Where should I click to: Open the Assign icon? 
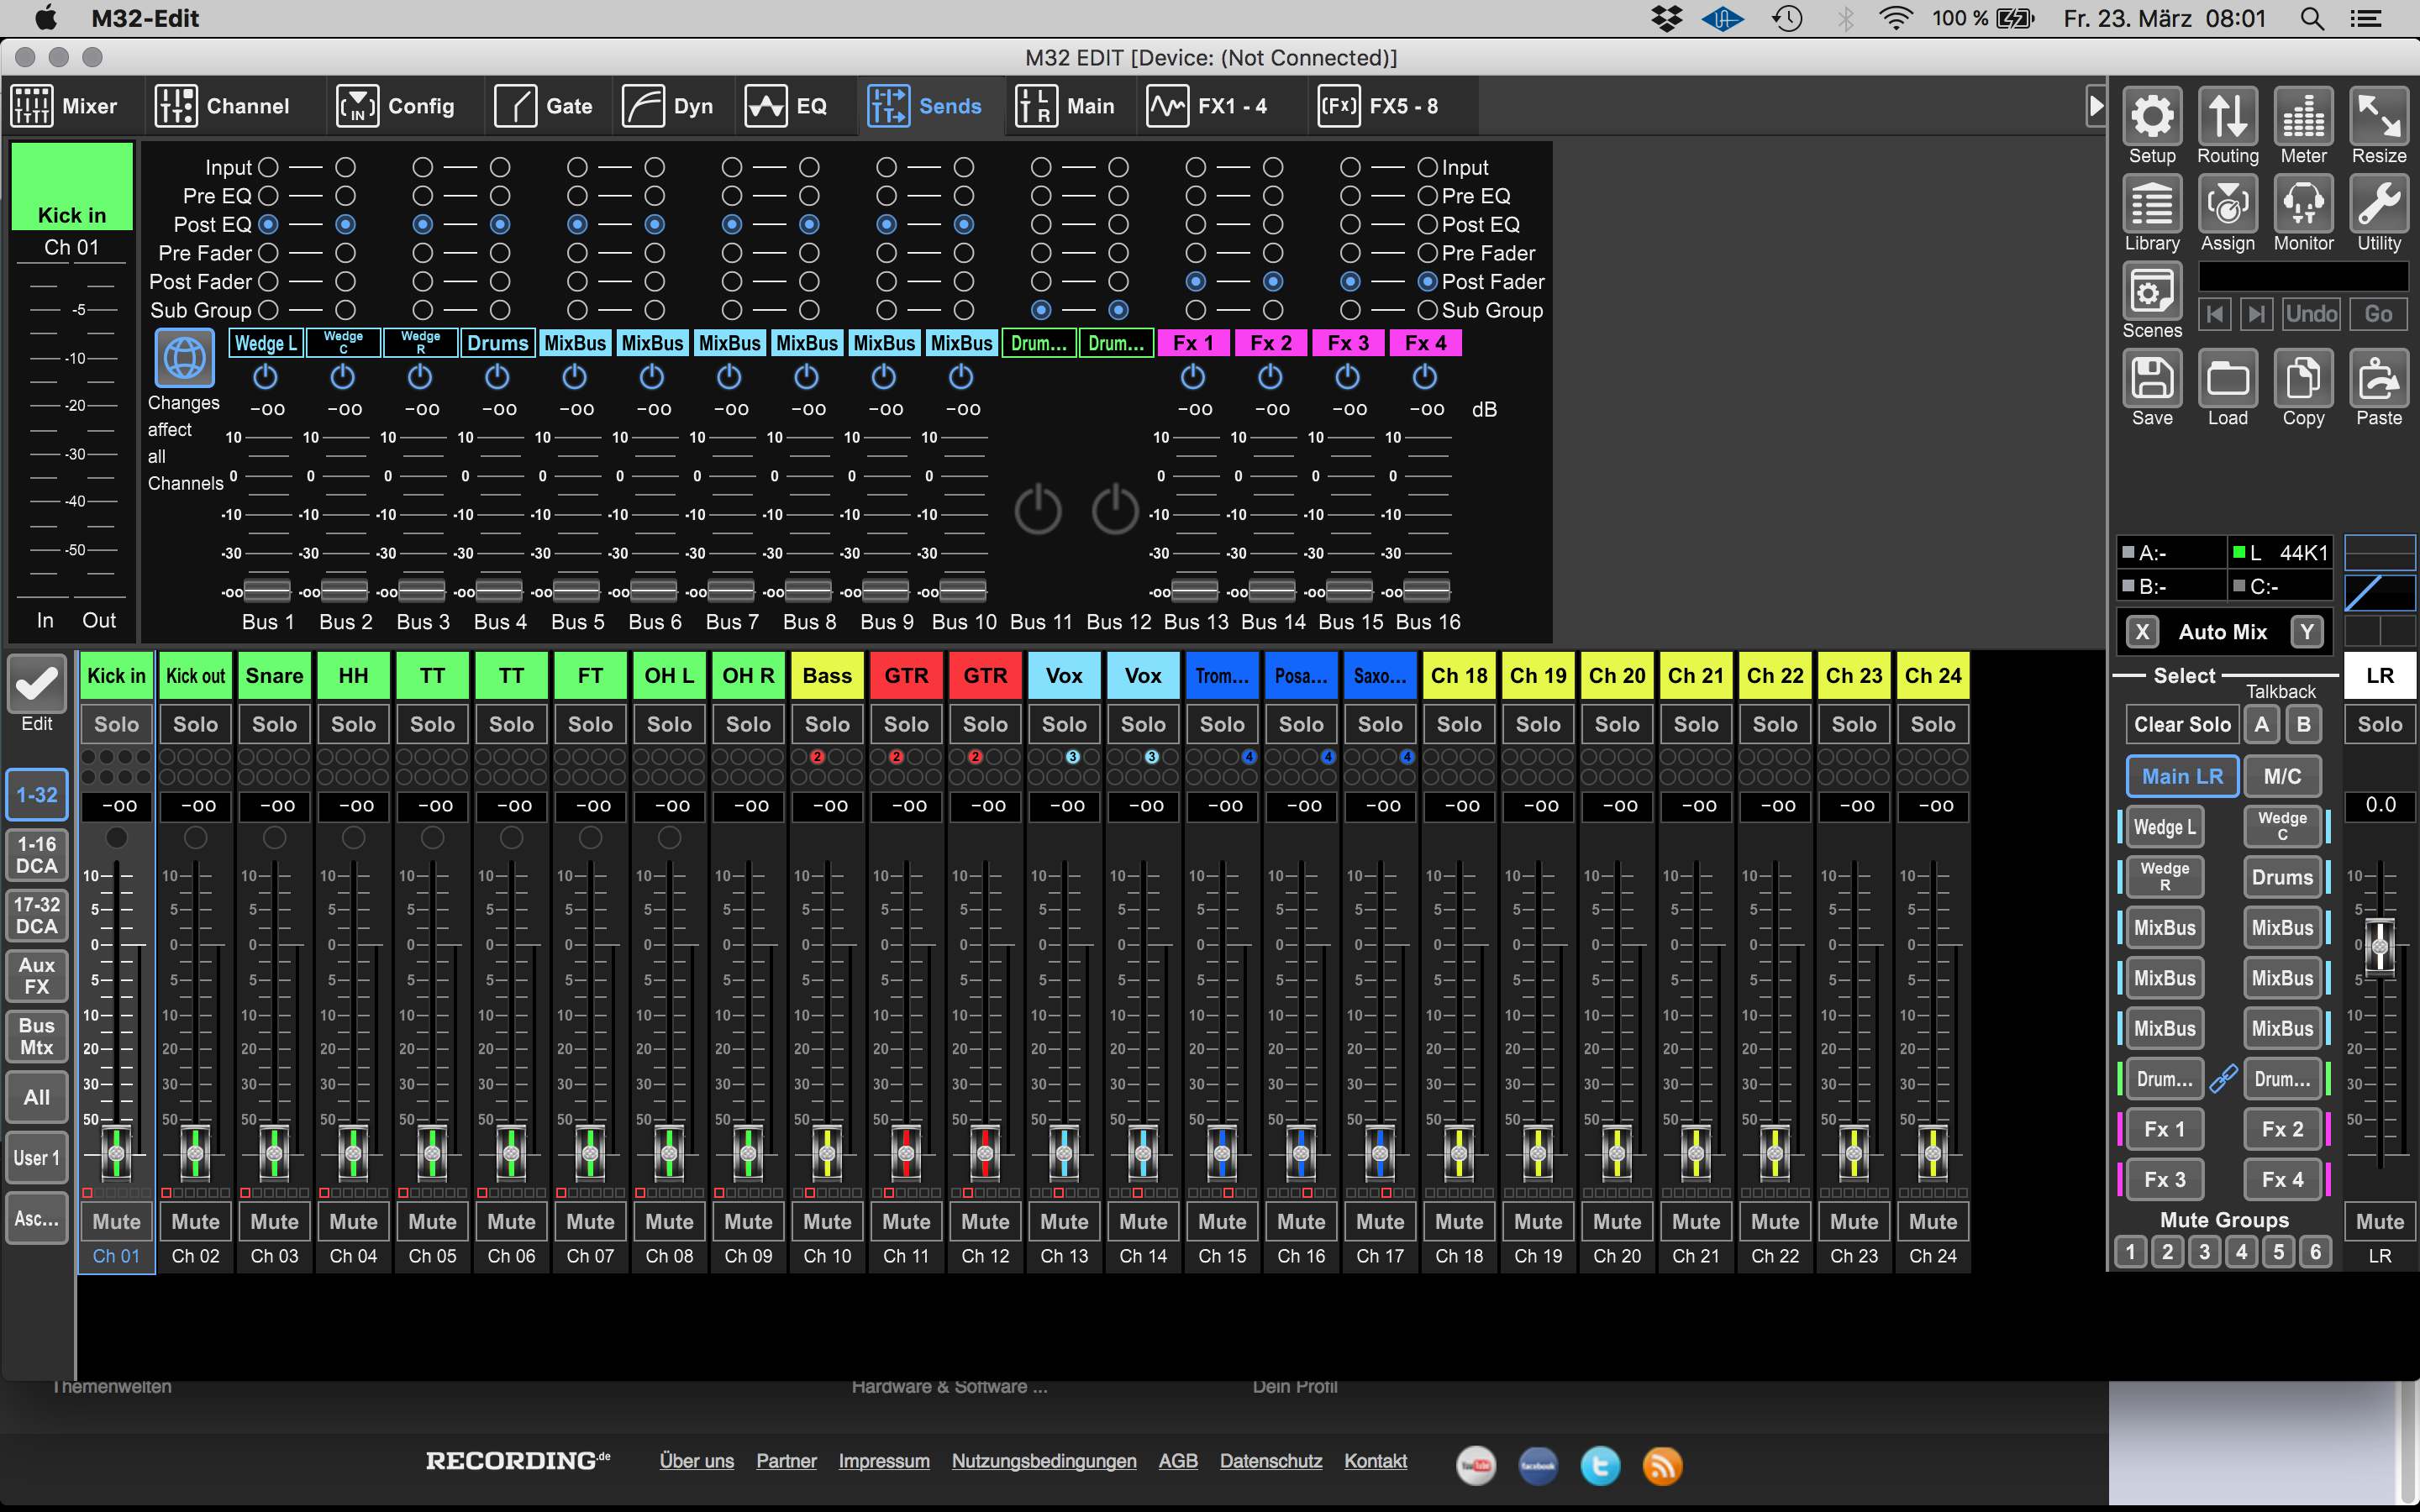click(2227, 203)
